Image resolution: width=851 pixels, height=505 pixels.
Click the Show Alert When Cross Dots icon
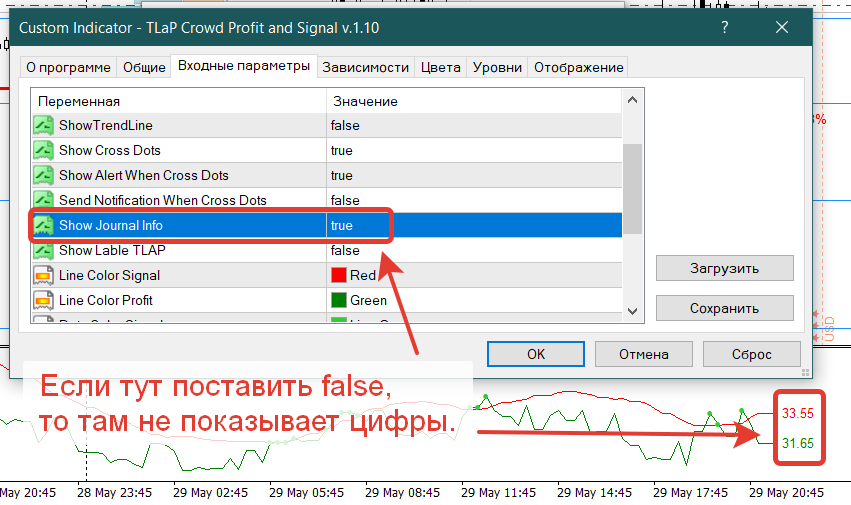tap(43, 175)
